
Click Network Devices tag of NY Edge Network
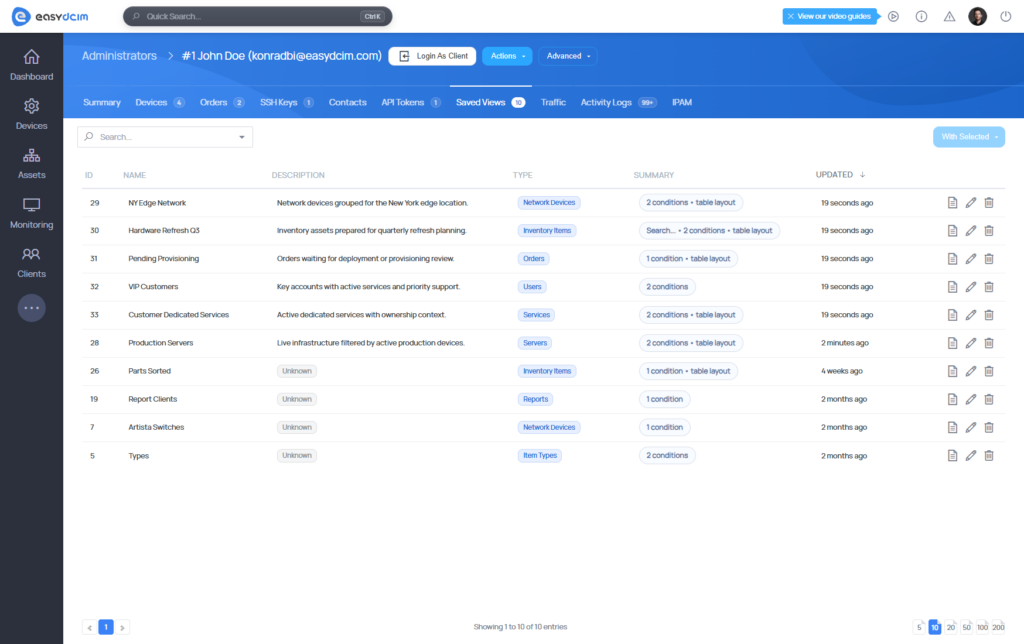point(549,202)
